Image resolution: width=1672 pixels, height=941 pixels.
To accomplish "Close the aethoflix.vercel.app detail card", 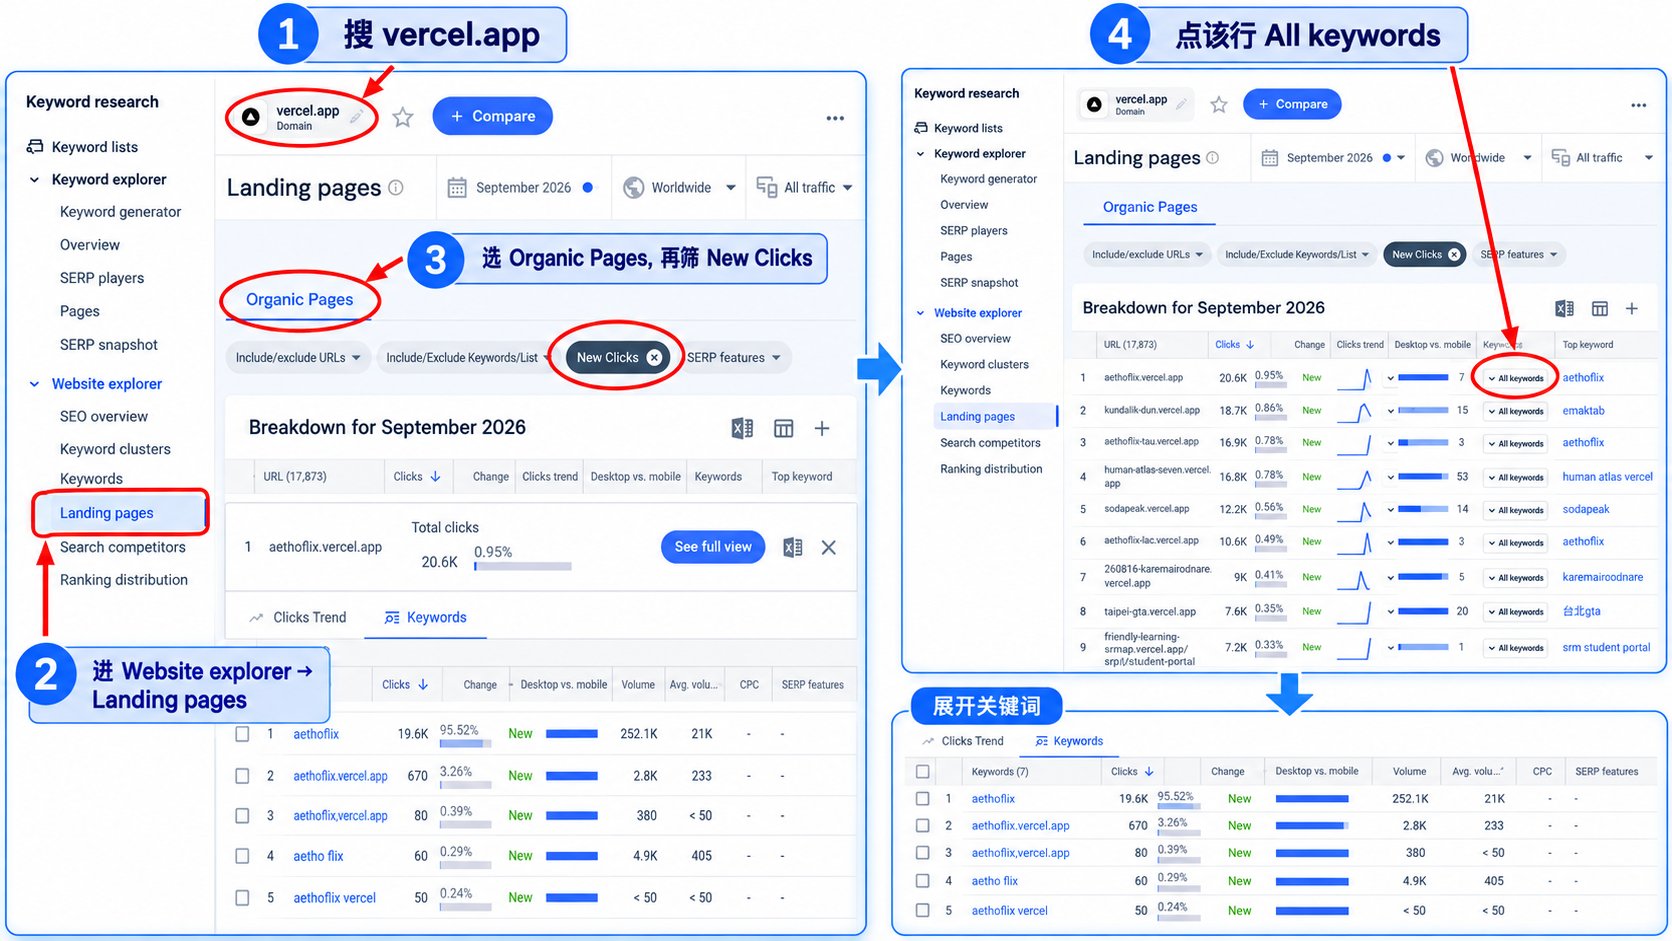I will pyautogui.click(x=829, y=547).
